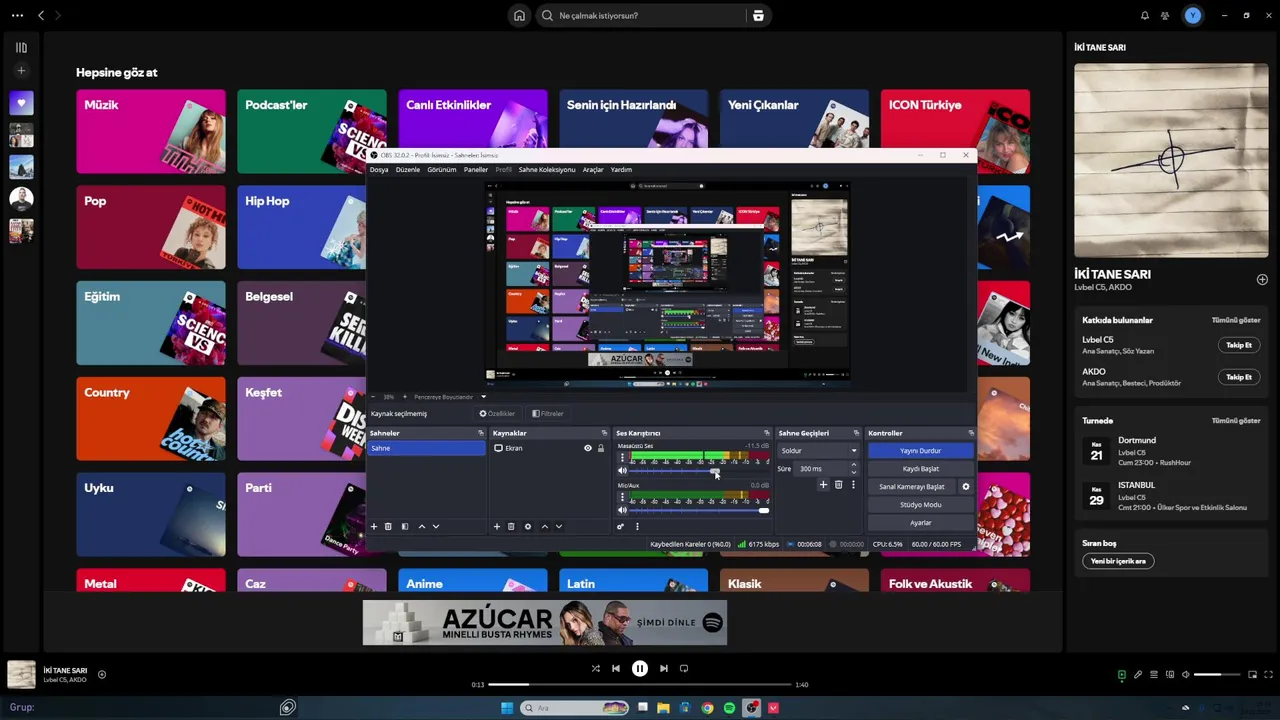Viewport: 1280px width, 720px height.
Task: Open the Ses Karıştırıcı bottom three-dot menu
Action: coord(638,526)
